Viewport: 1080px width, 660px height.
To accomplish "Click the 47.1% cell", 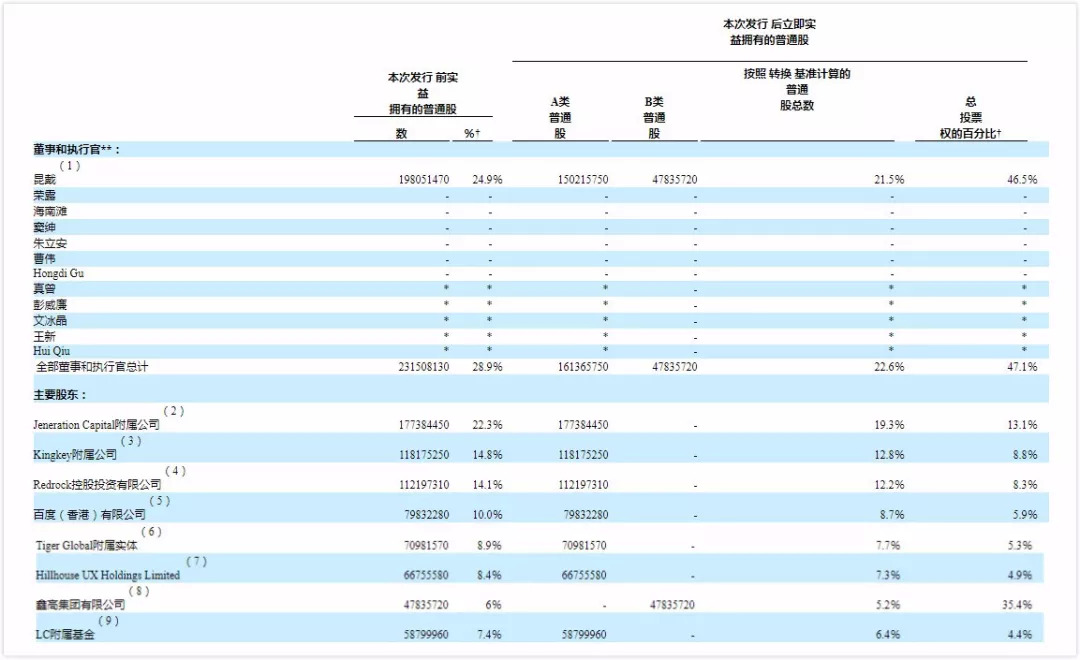I will tap(1021, 367).
